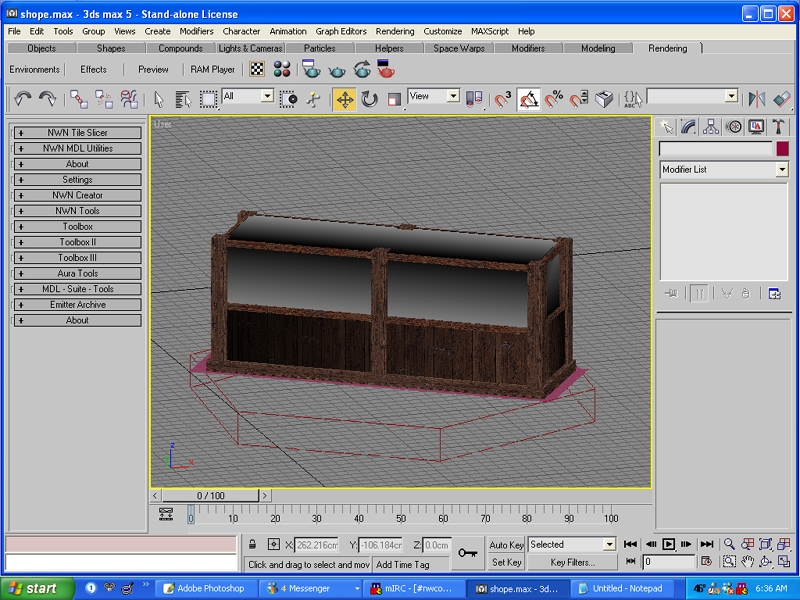Open the Graph Editors menu
Image resolution: width=800 pixels, height=600 pixels.
pyautogui.click(x=341, y=31)
